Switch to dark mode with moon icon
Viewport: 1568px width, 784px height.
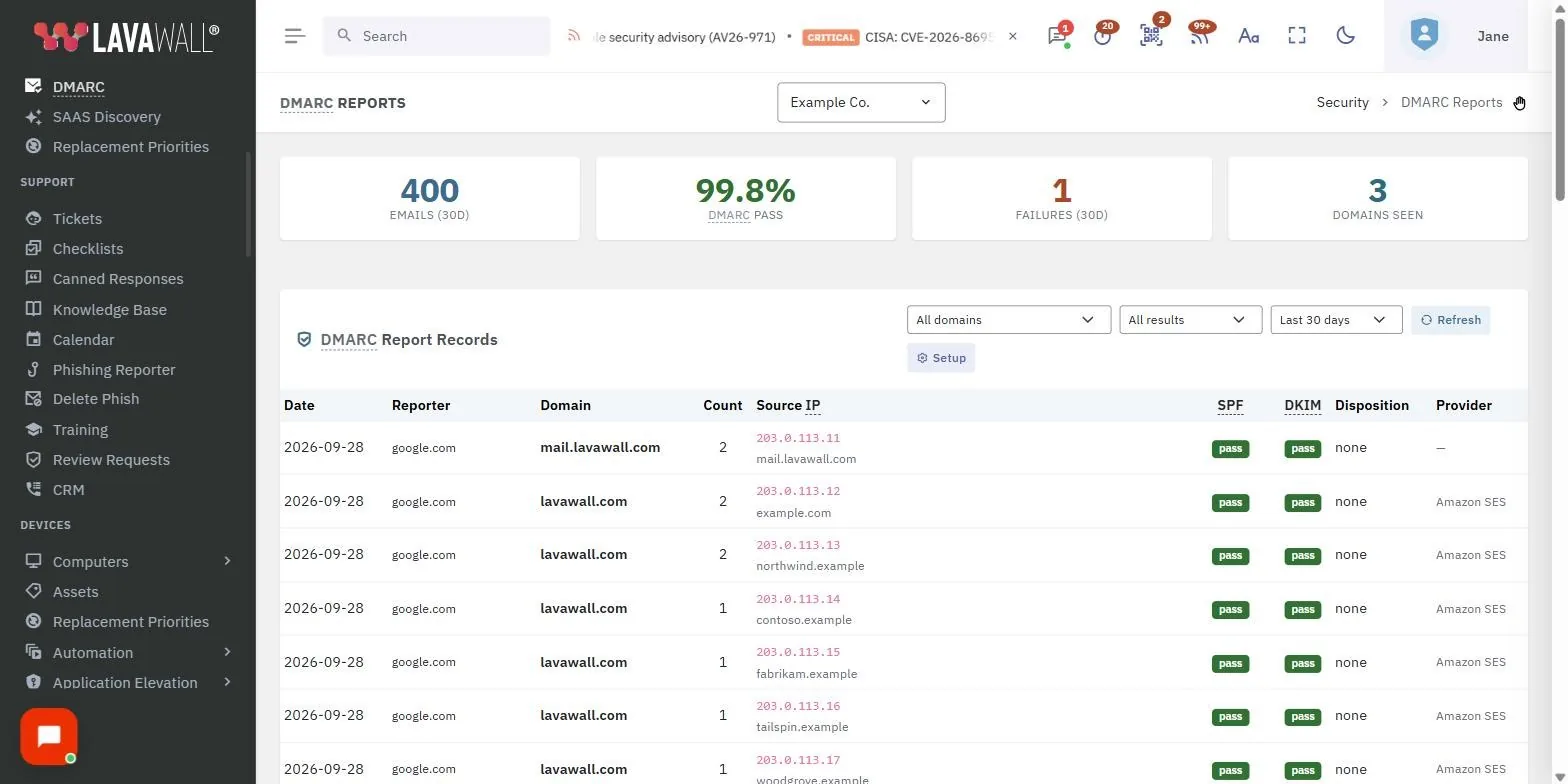[1346, 36]
